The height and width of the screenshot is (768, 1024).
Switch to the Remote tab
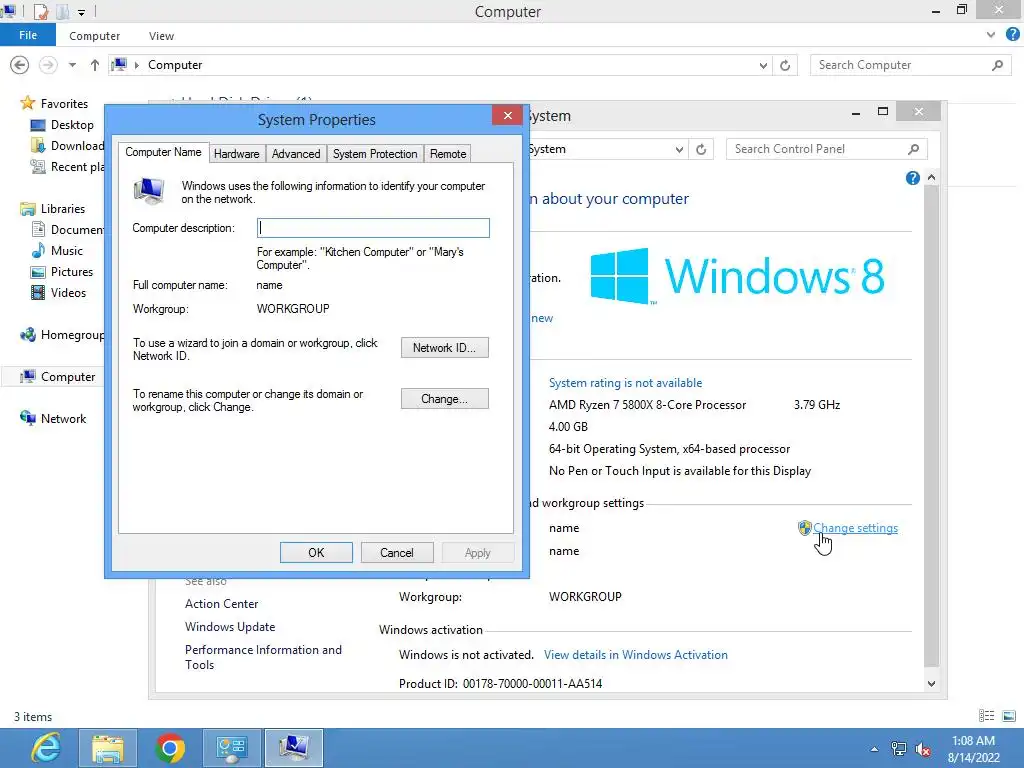[448, 153]
